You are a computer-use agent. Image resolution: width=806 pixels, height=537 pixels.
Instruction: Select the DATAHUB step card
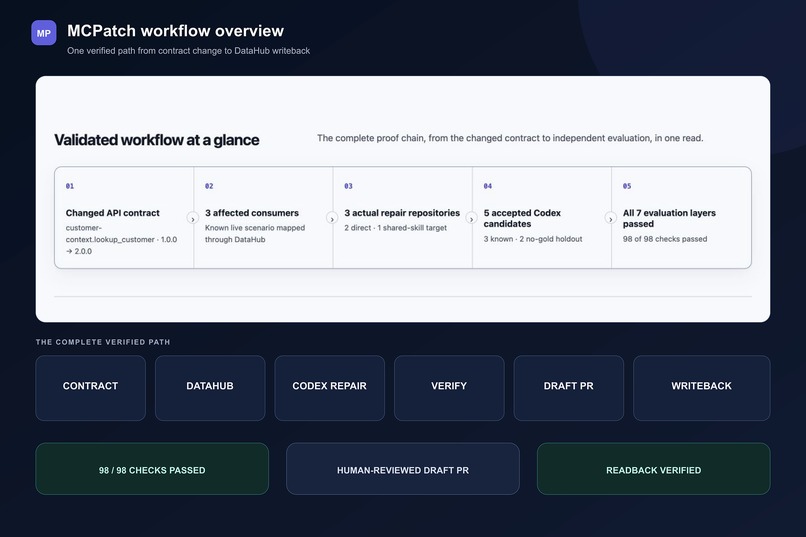[x=210, y=388]
